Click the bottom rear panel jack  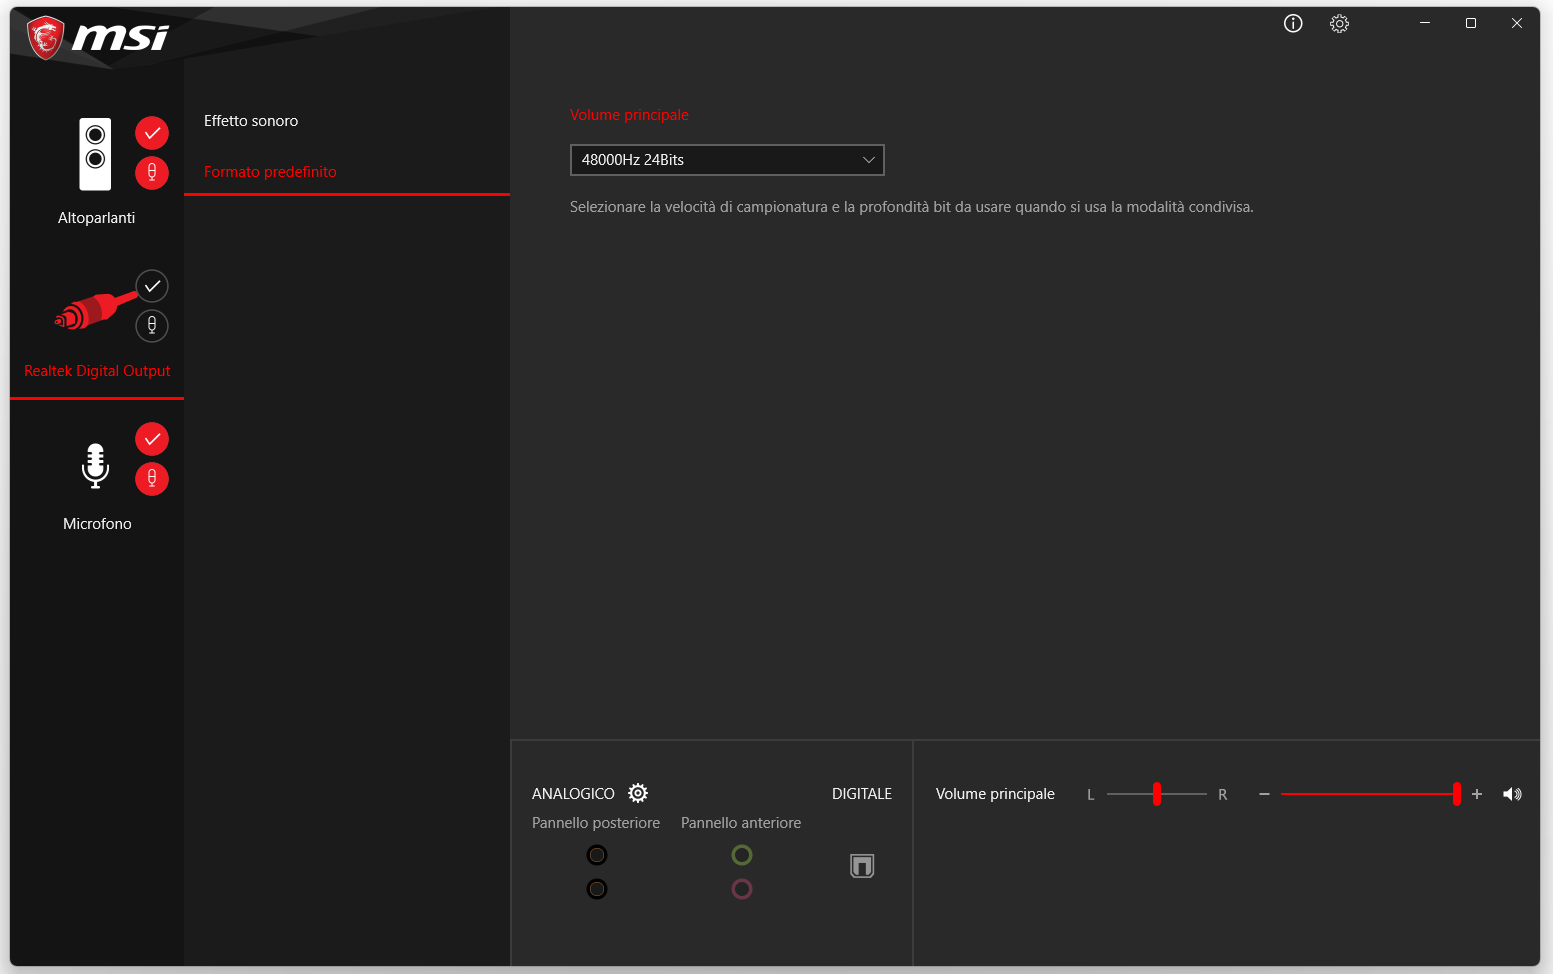coord(597,889)
